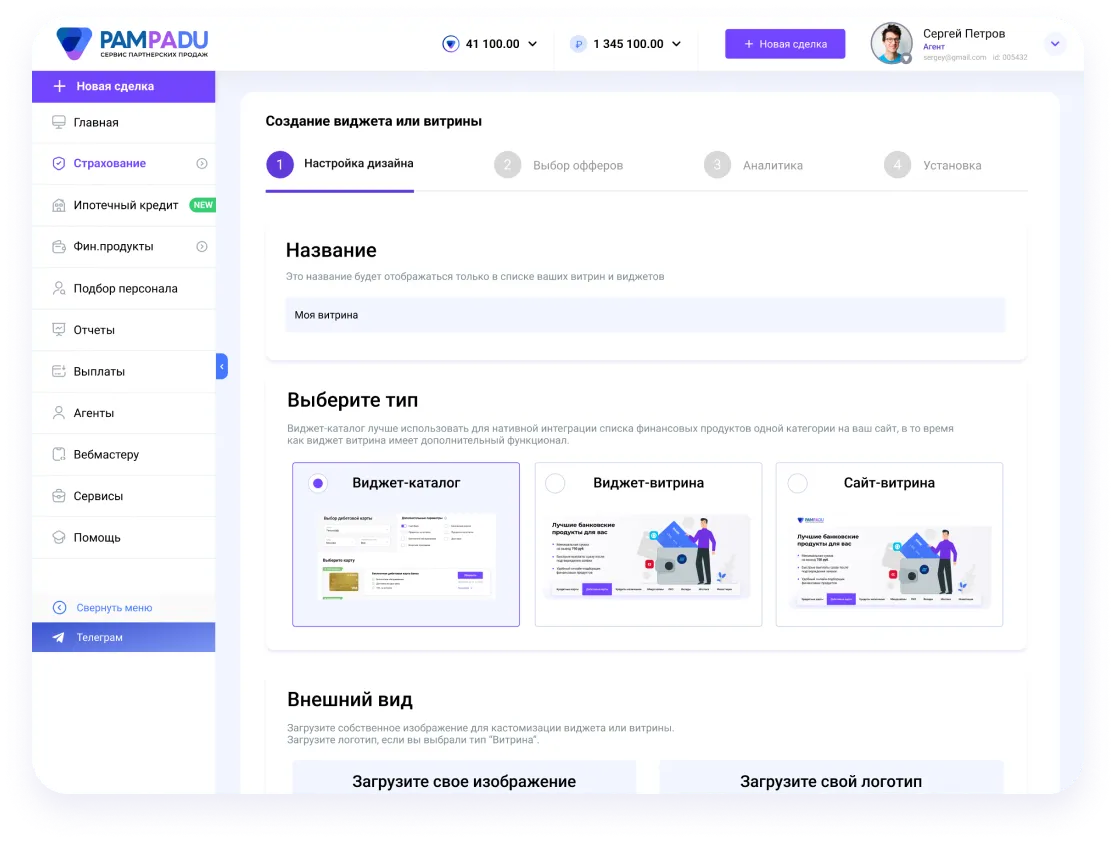
Task: Select the Виджет-каталог radio button
Action: [318, 483]
